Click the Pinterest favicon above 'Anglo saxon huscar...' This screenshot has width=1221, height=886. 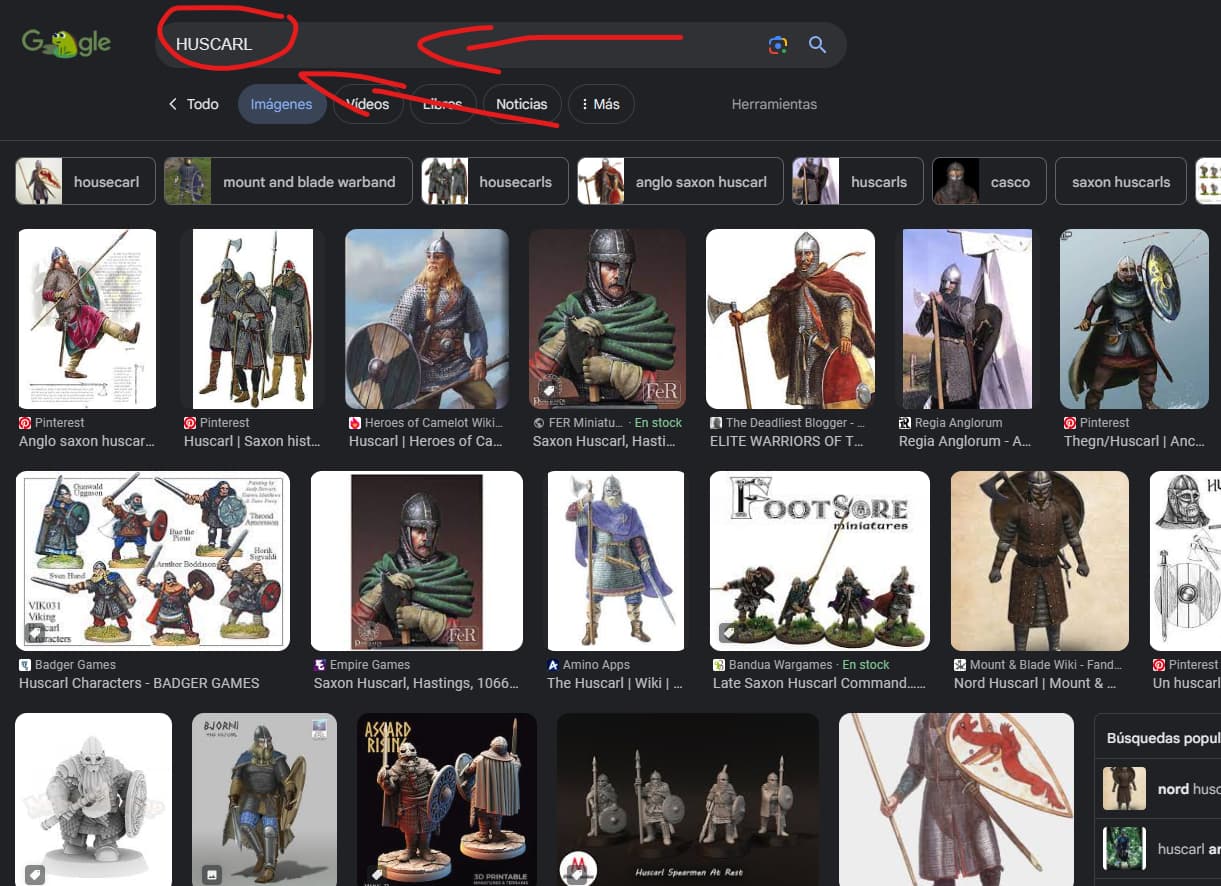[25, 423]
